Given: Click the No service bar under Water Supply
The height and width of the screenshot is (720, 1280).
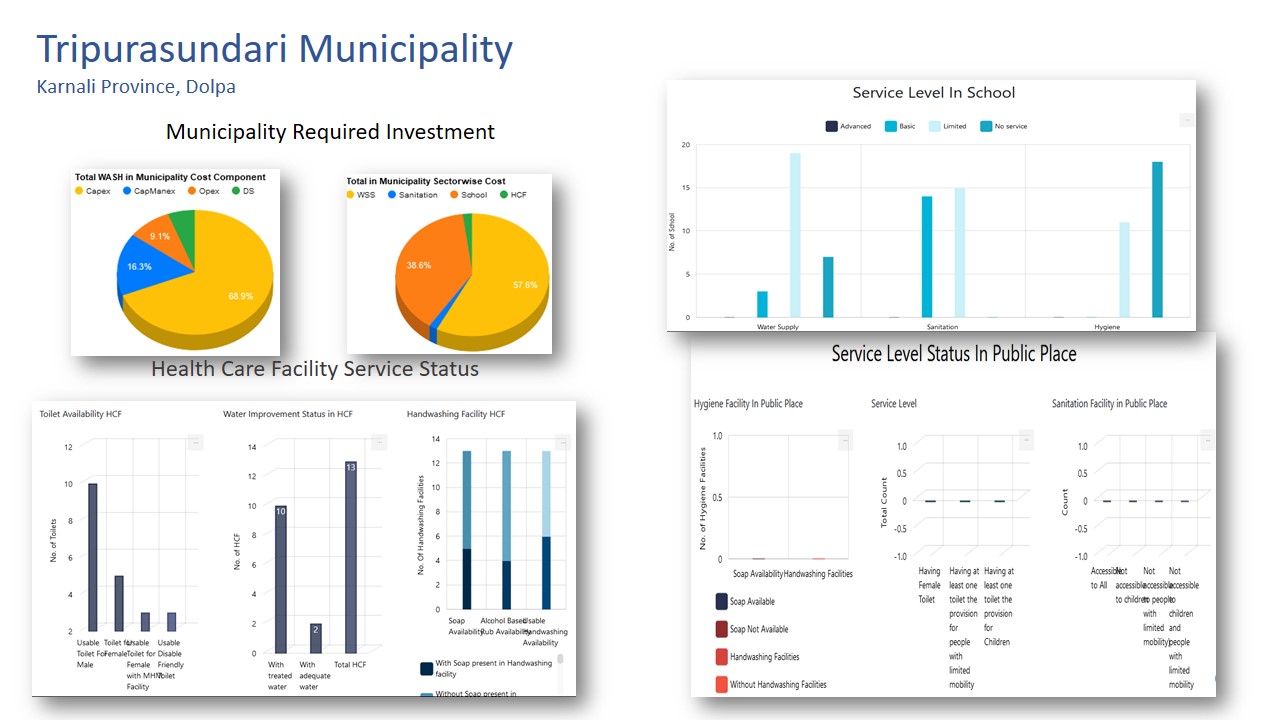Looking at the screenshot, I should 828,287.
